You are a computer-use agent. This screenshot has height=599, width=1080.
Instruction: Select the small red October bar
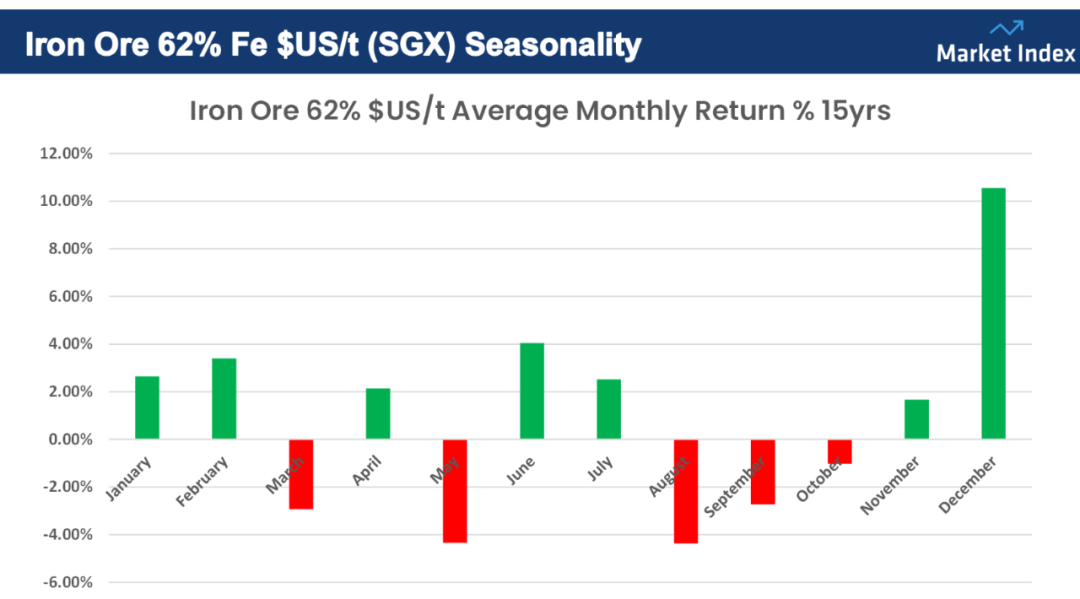pos(840,451)
